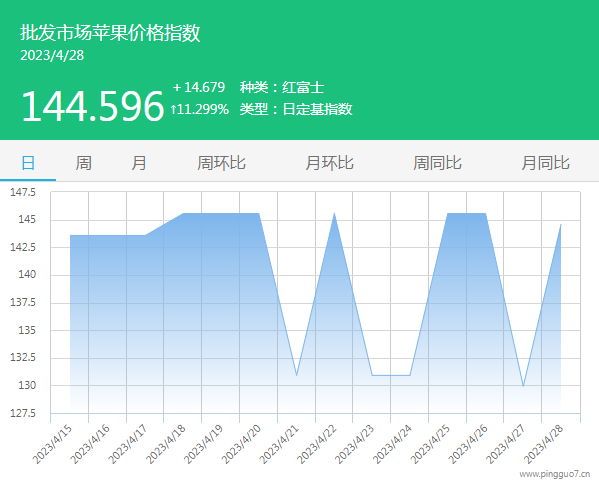The width and height of the screenshot is (599, 481).
Task: Click the 类型：日定基指数 label
Action: [296, 109]
